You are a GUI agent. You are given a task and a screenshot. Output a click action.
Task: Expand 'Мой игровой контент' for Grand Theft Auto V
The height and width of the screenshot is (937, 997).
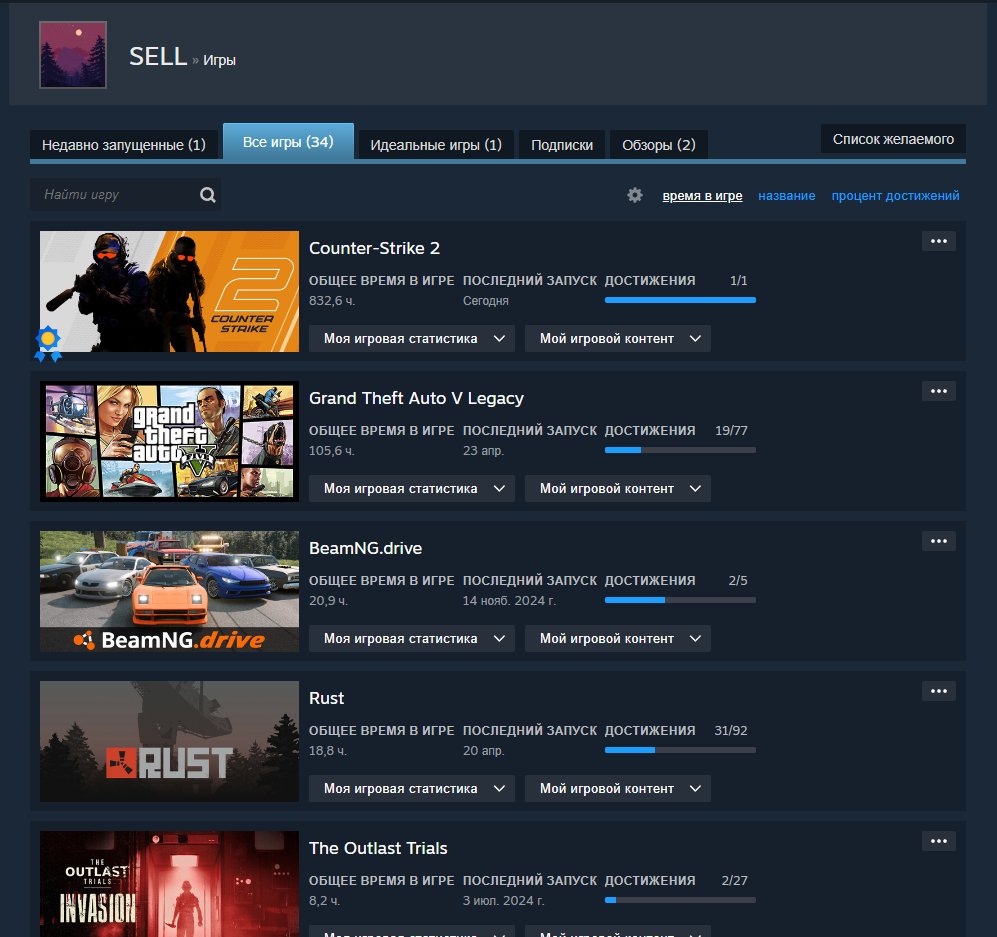617,489
